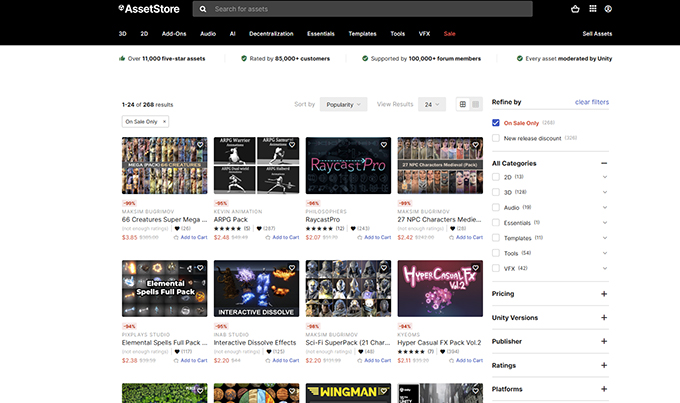
Task: Uncheck the On Sale Only checkbox
Action: [496, 123]
